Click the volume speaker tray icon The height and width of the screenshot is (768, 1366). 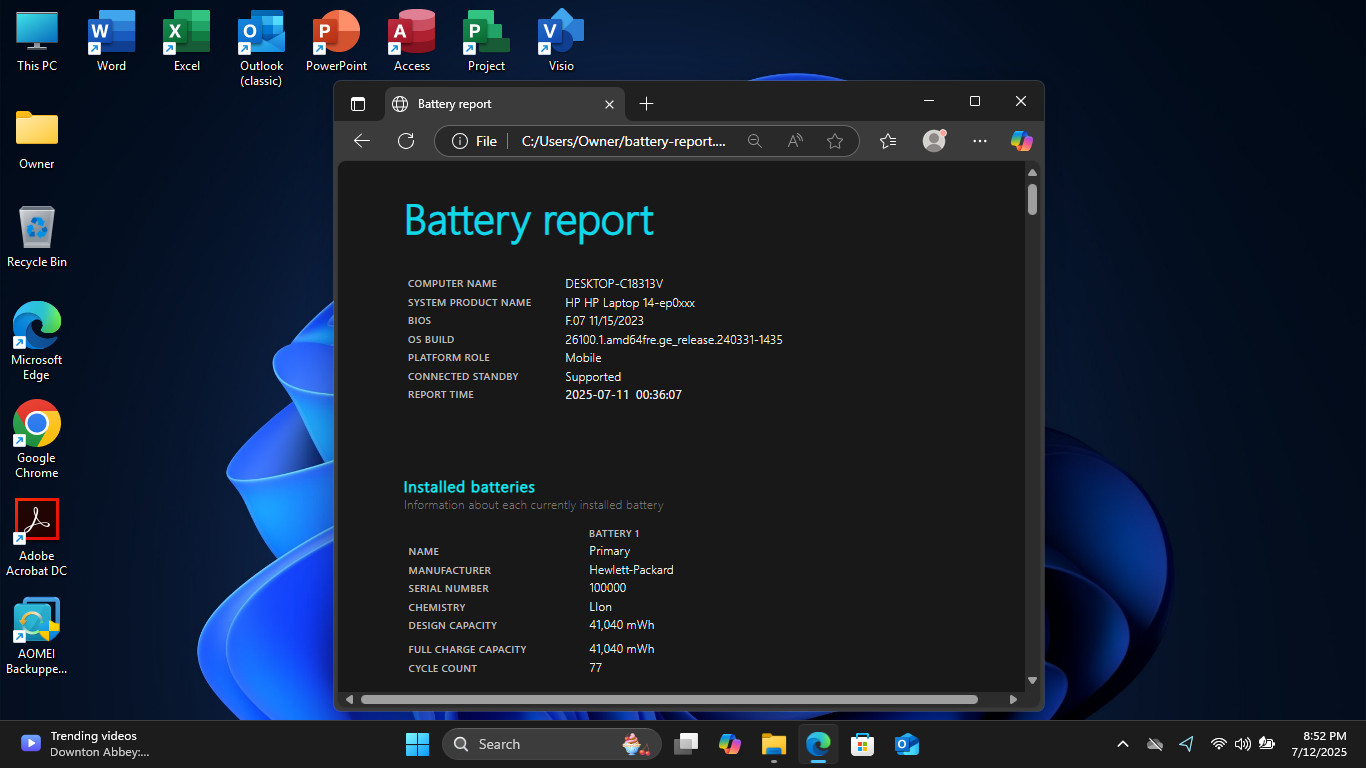point(1243,744)
